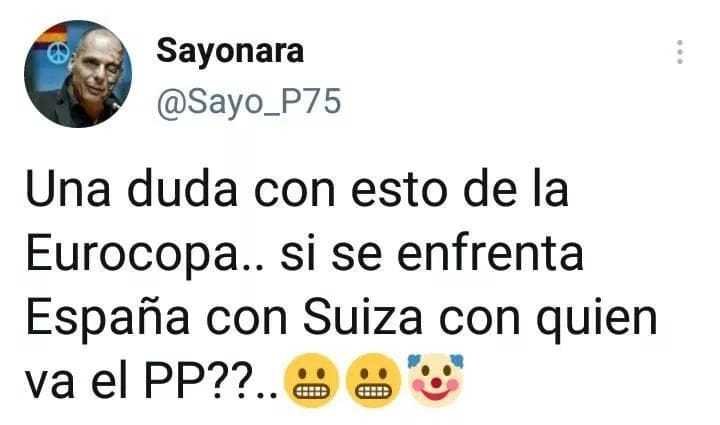Click the word duda in the tweet
720x425 pixels.
click(x=182, y=190)
